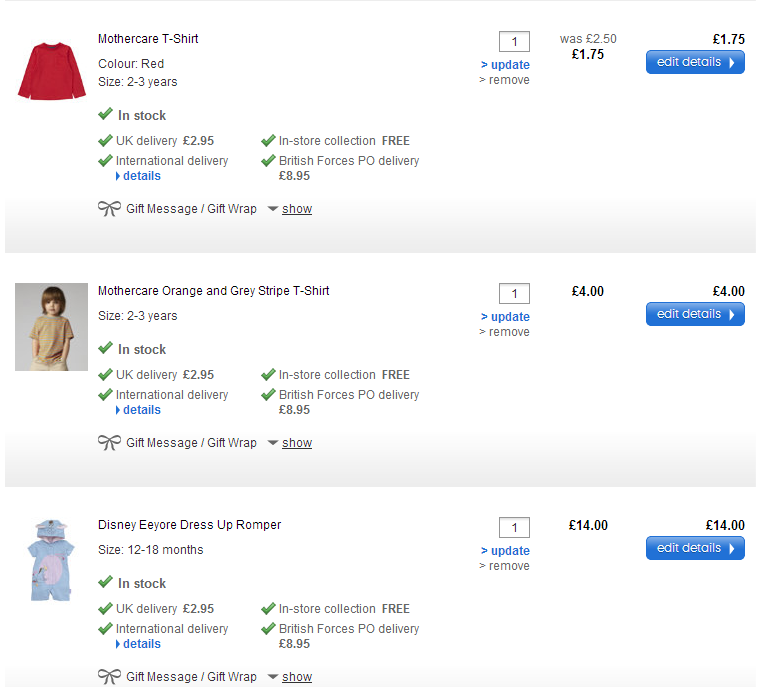This screenshot has width=764, height=687.
Task: Click the gift bow icon for Eeyore Romper
Action: pyautogui.click(x=109, y=677)
